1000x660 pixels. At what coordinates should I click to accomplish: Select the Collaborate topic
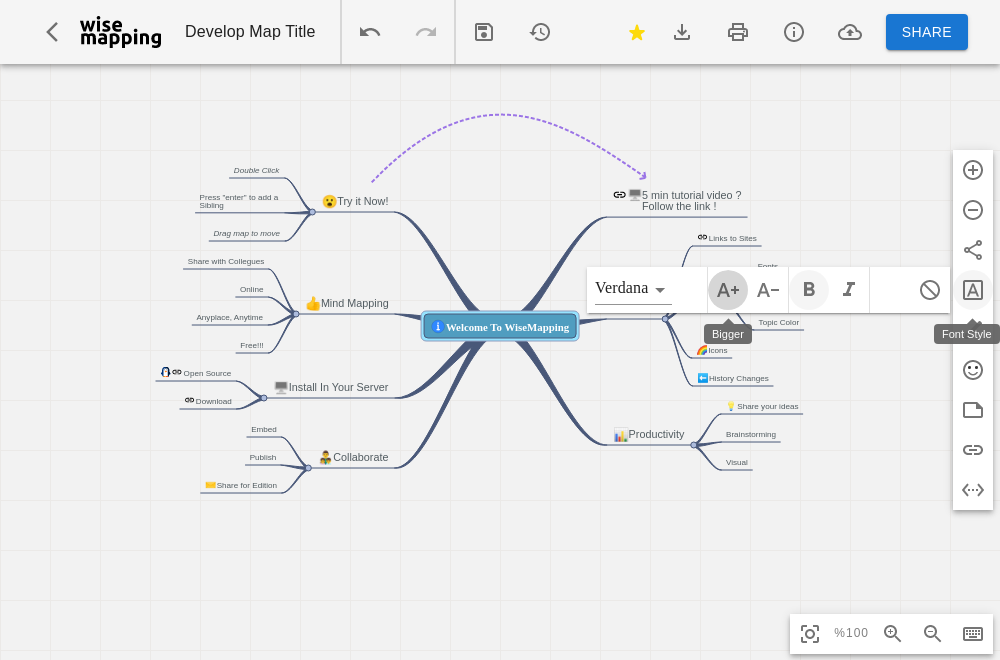coord(353,457)
